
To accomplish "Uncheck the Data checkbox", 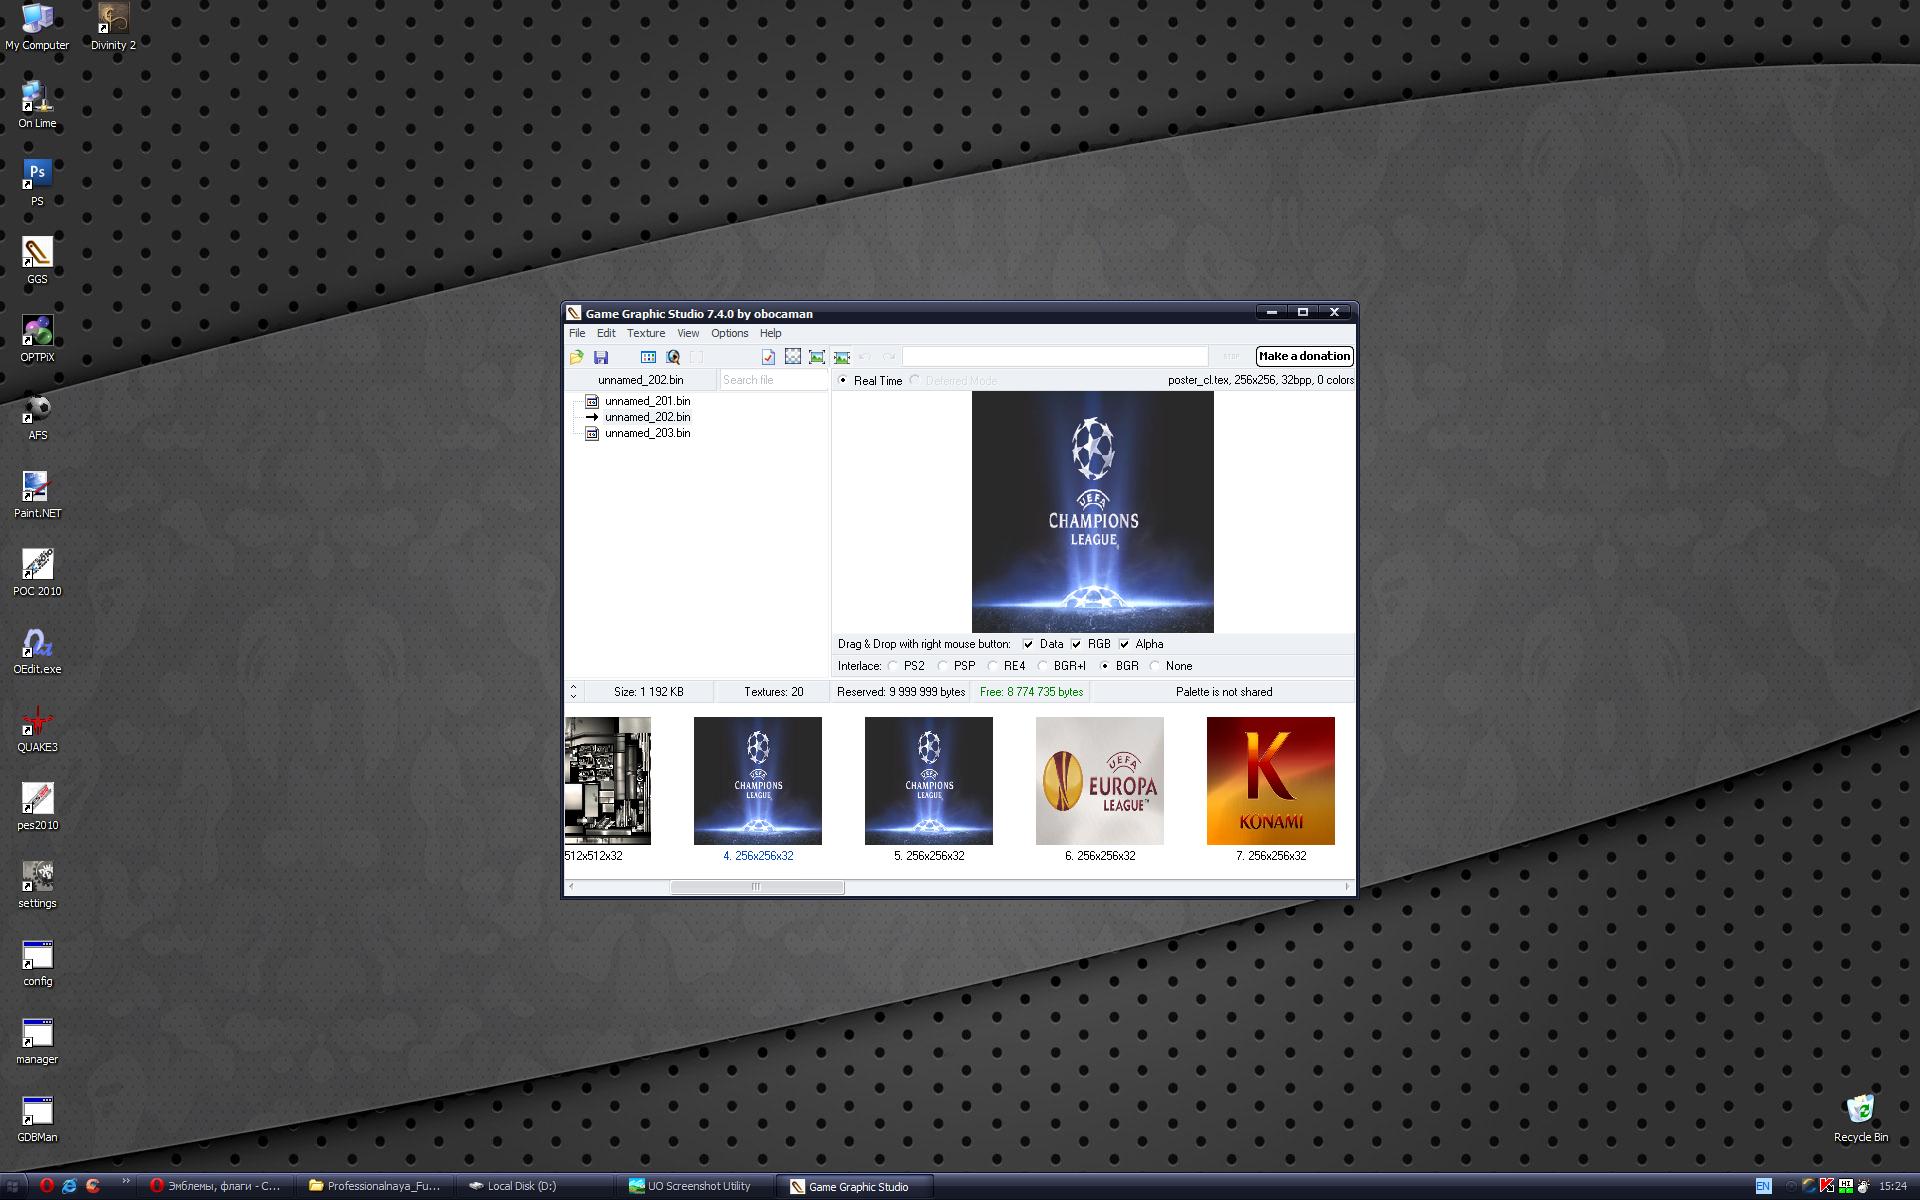I will [x=1028, y=644].
